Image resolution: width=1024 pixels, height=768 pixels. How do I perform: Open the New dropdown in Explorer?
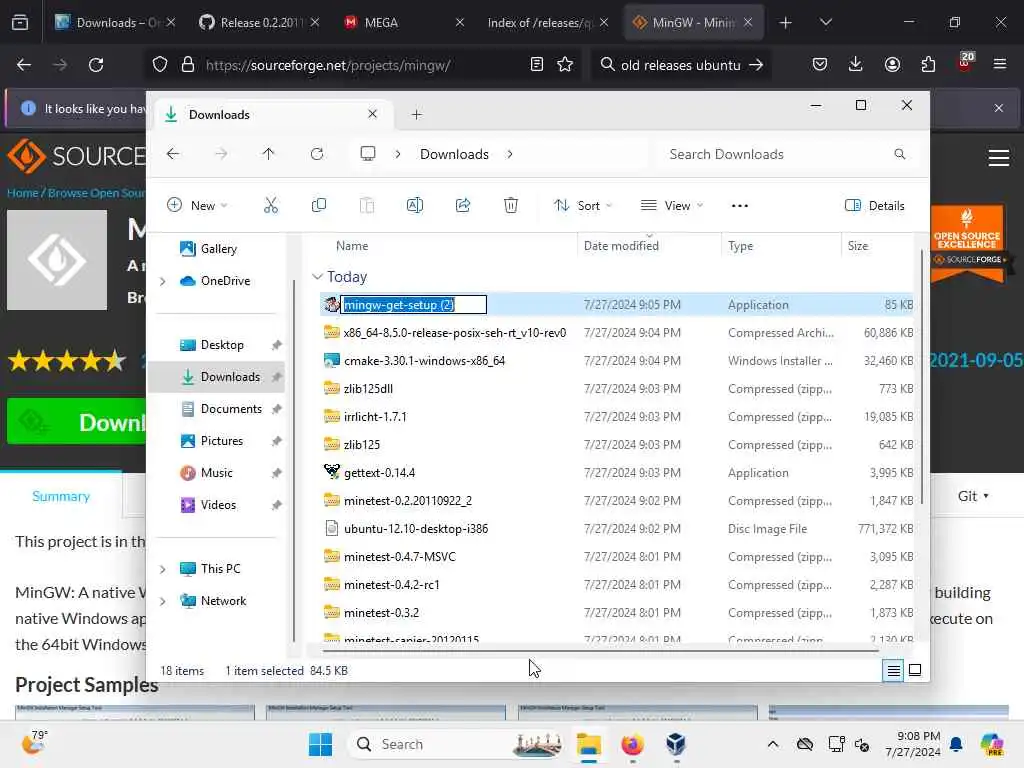pos(197,206)
